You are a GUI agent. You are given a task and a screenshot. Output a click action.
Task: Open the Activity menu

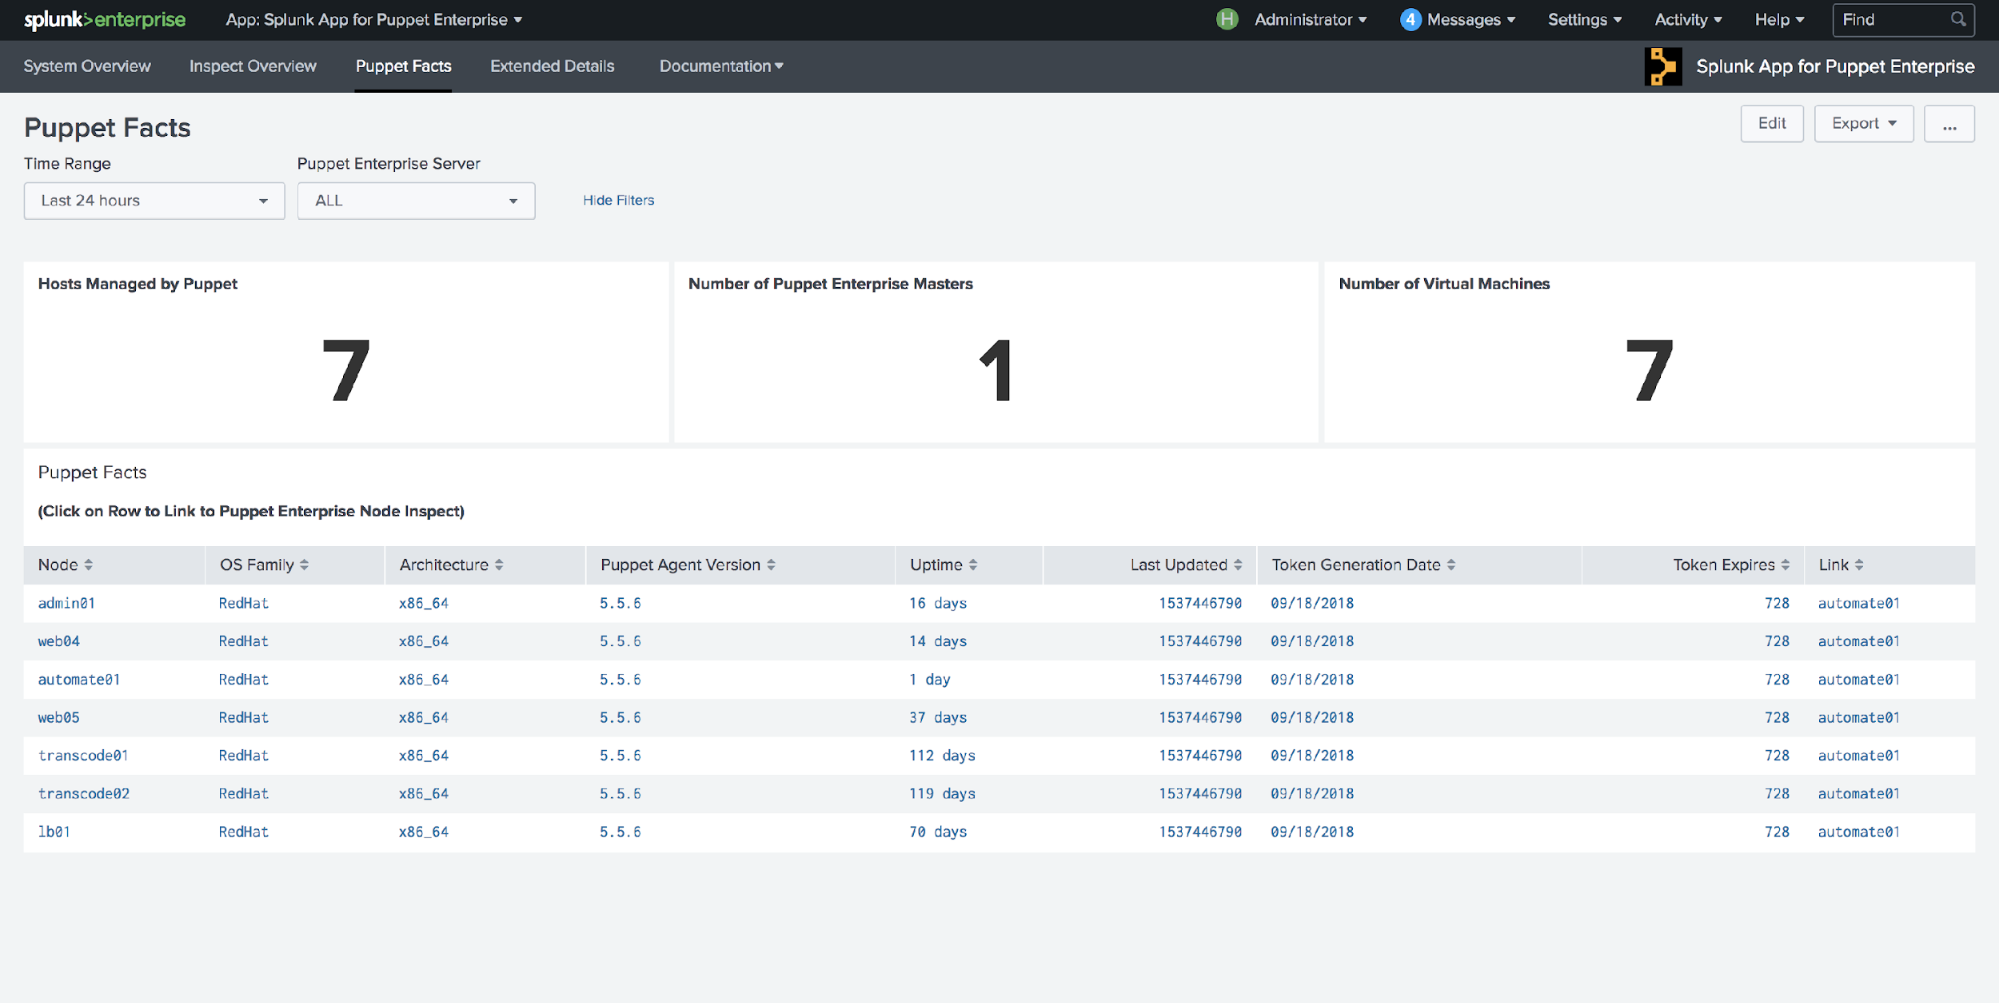1688,20
